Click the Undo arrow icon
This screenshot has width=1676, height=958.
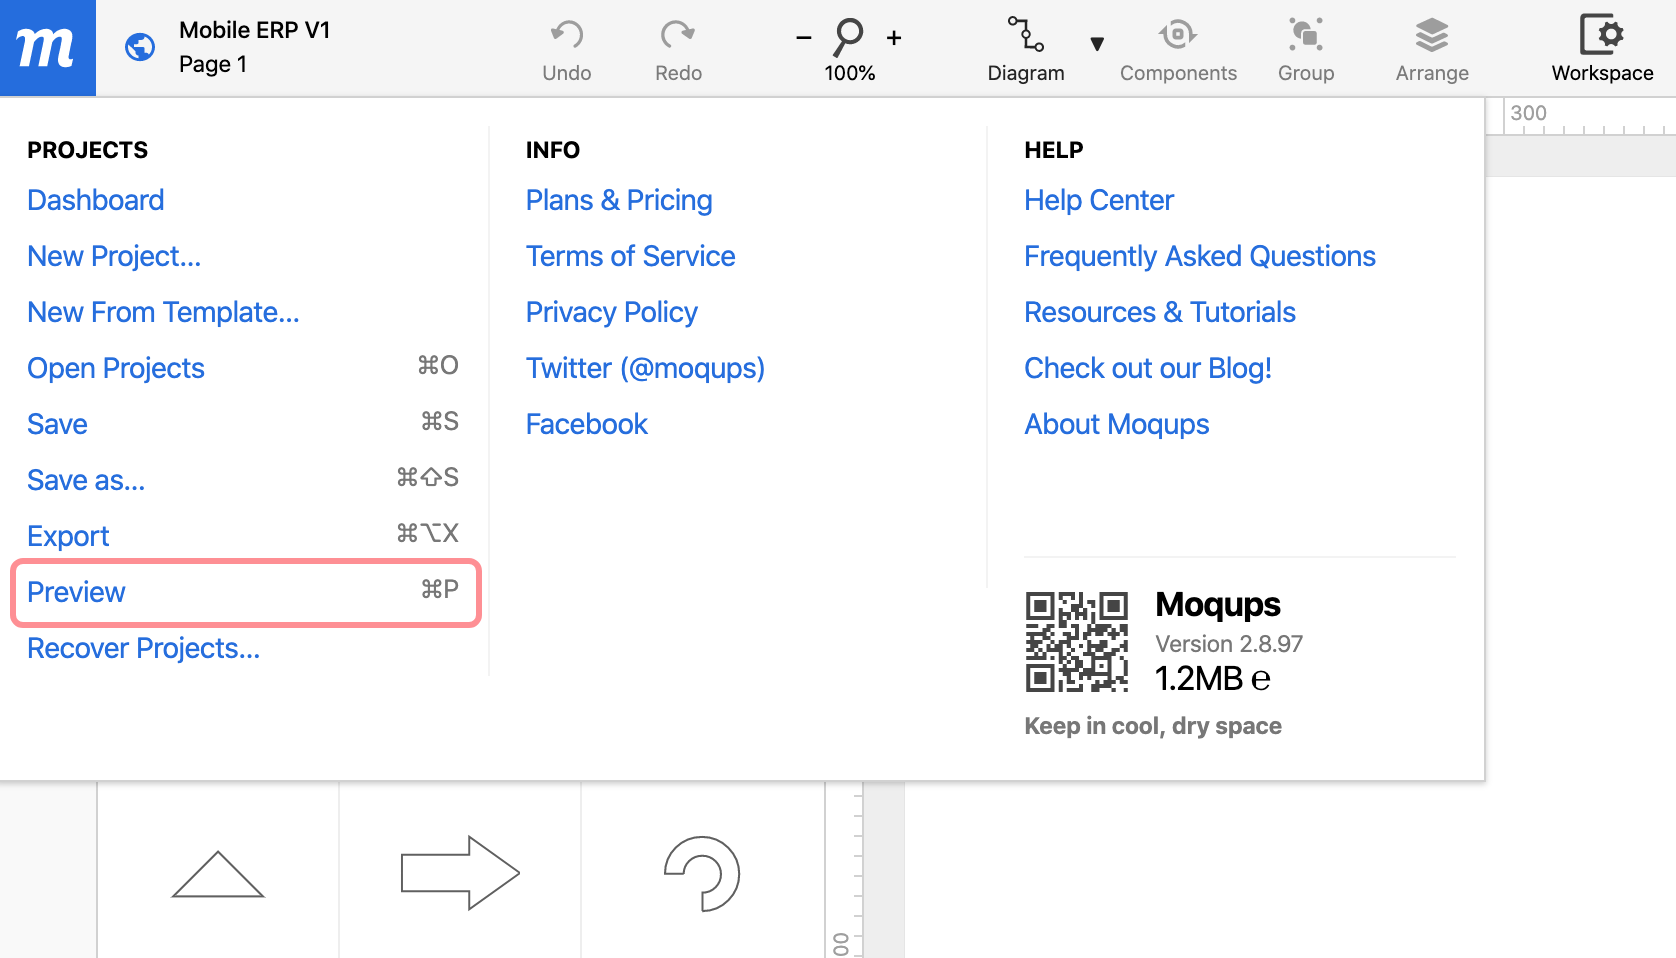tap(566, 35)
